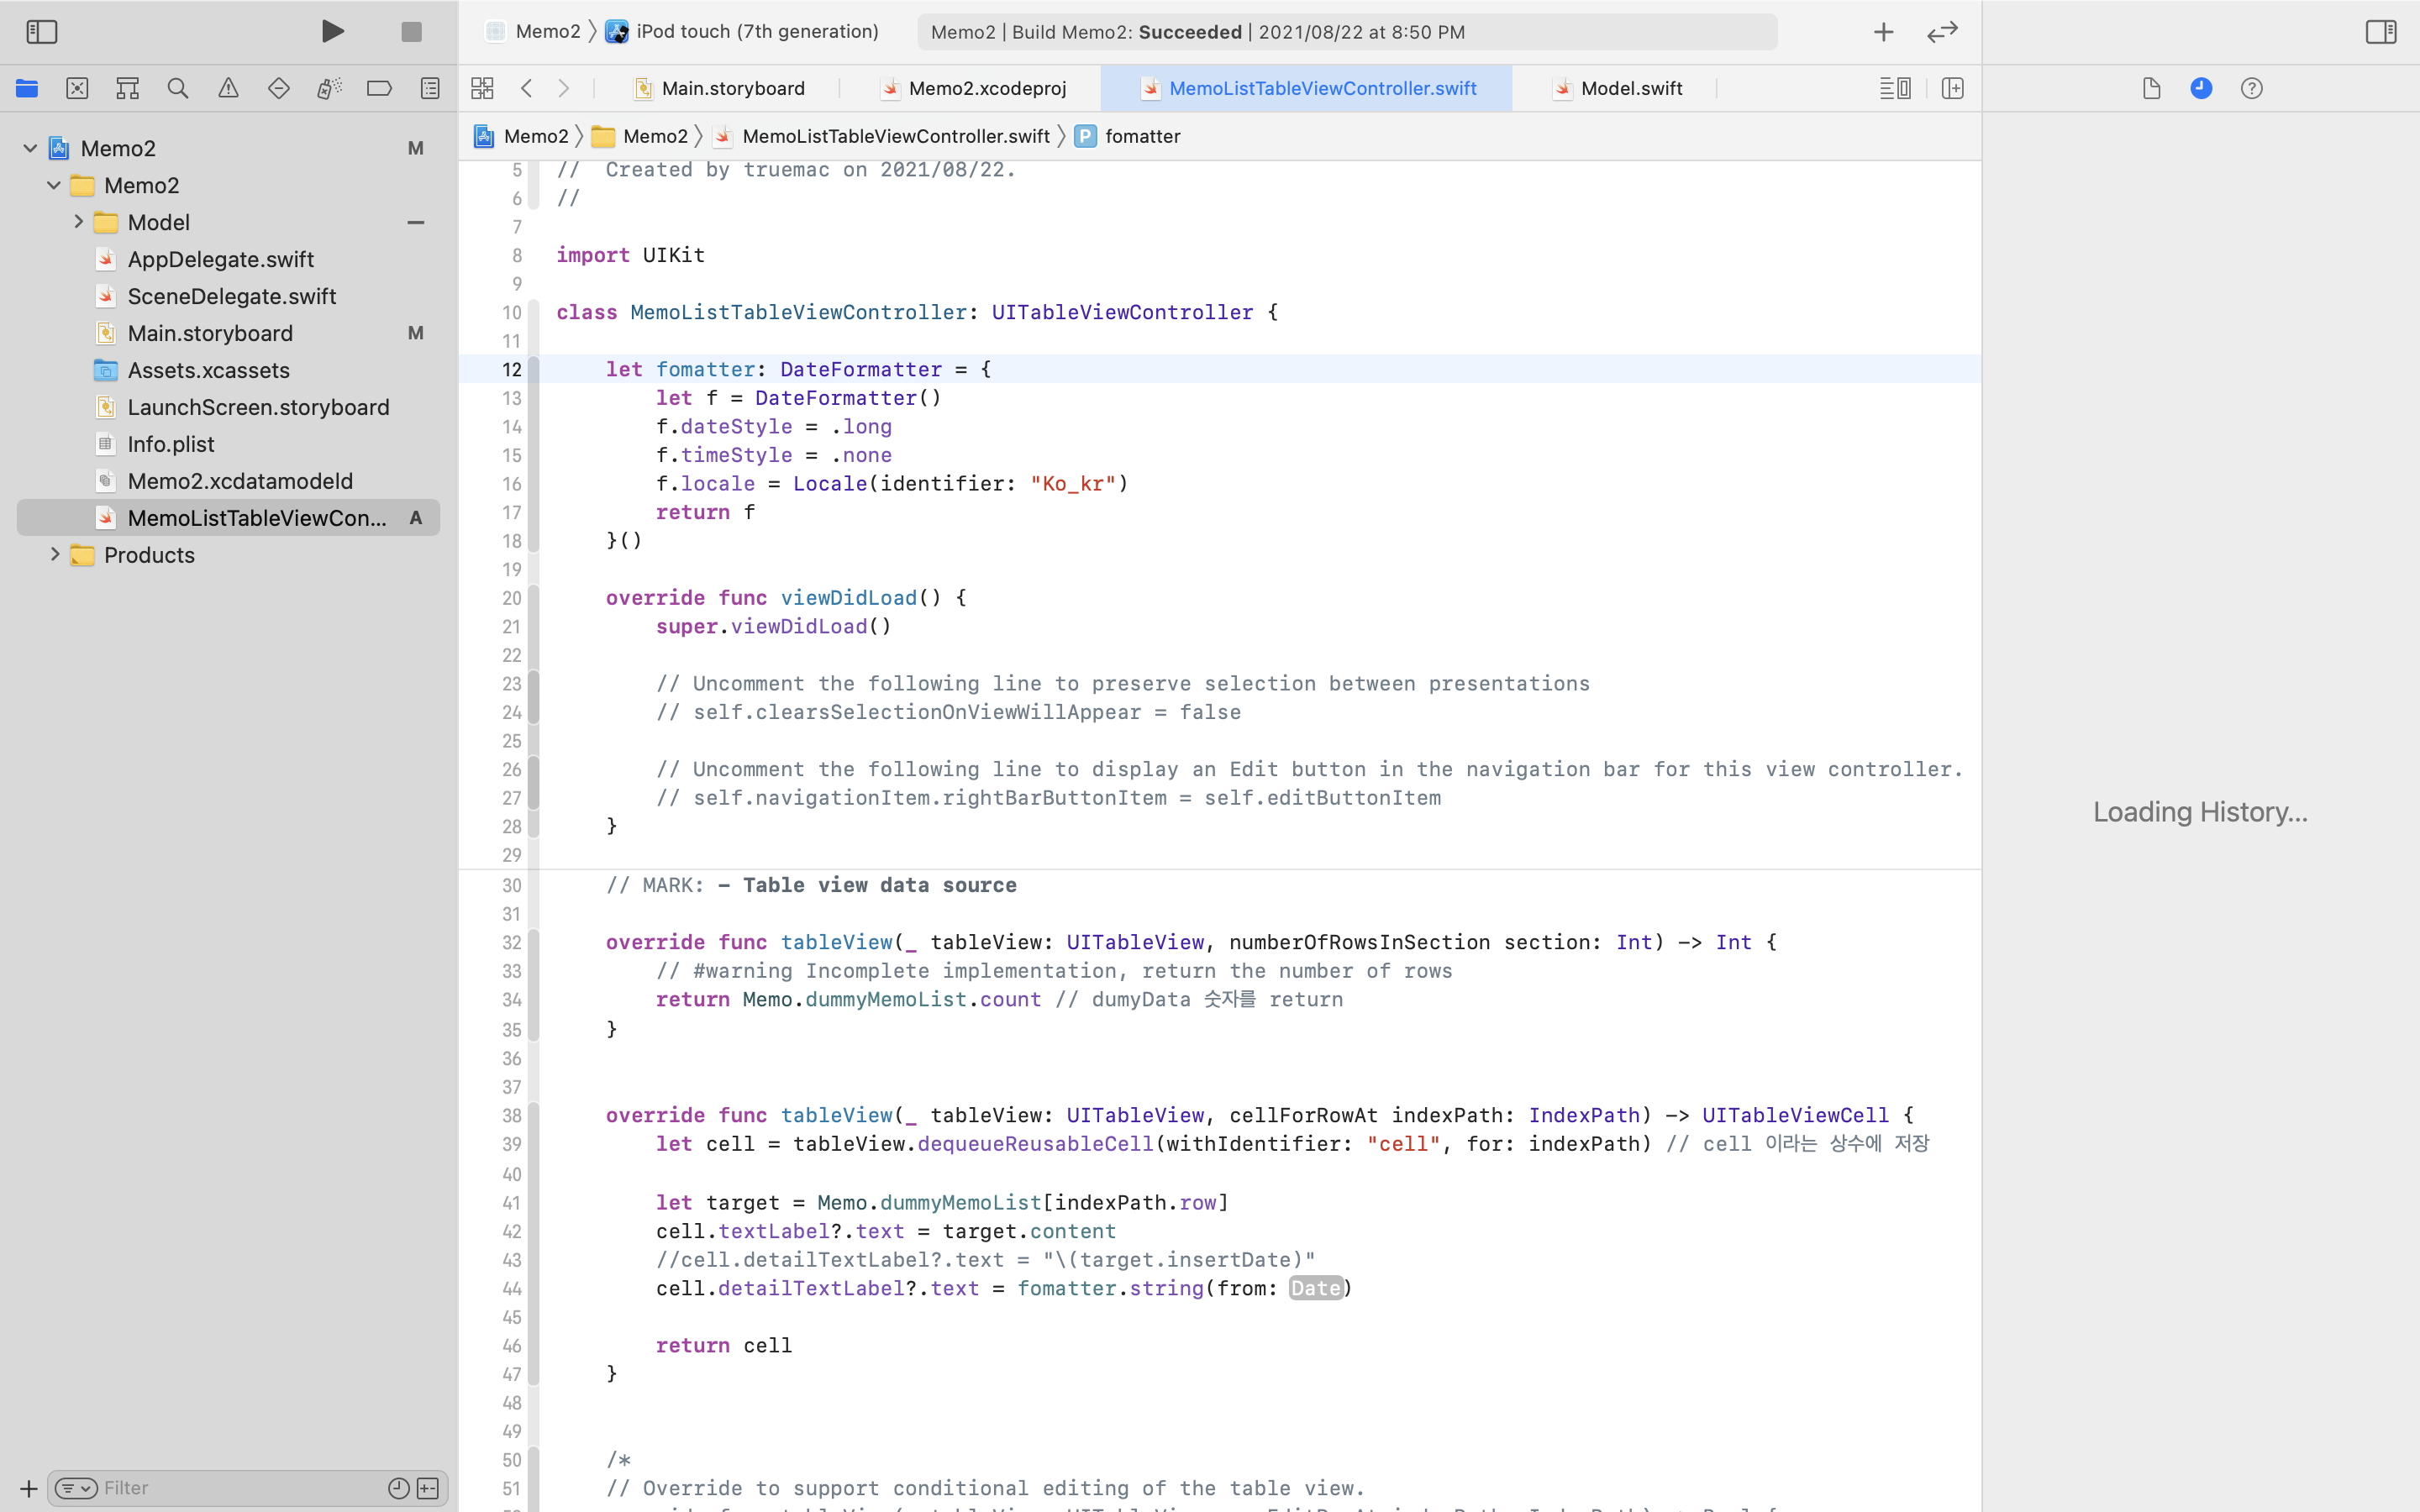2420x1512 pixels.
Task: Expand the Model folder
Action: point(78,222)
